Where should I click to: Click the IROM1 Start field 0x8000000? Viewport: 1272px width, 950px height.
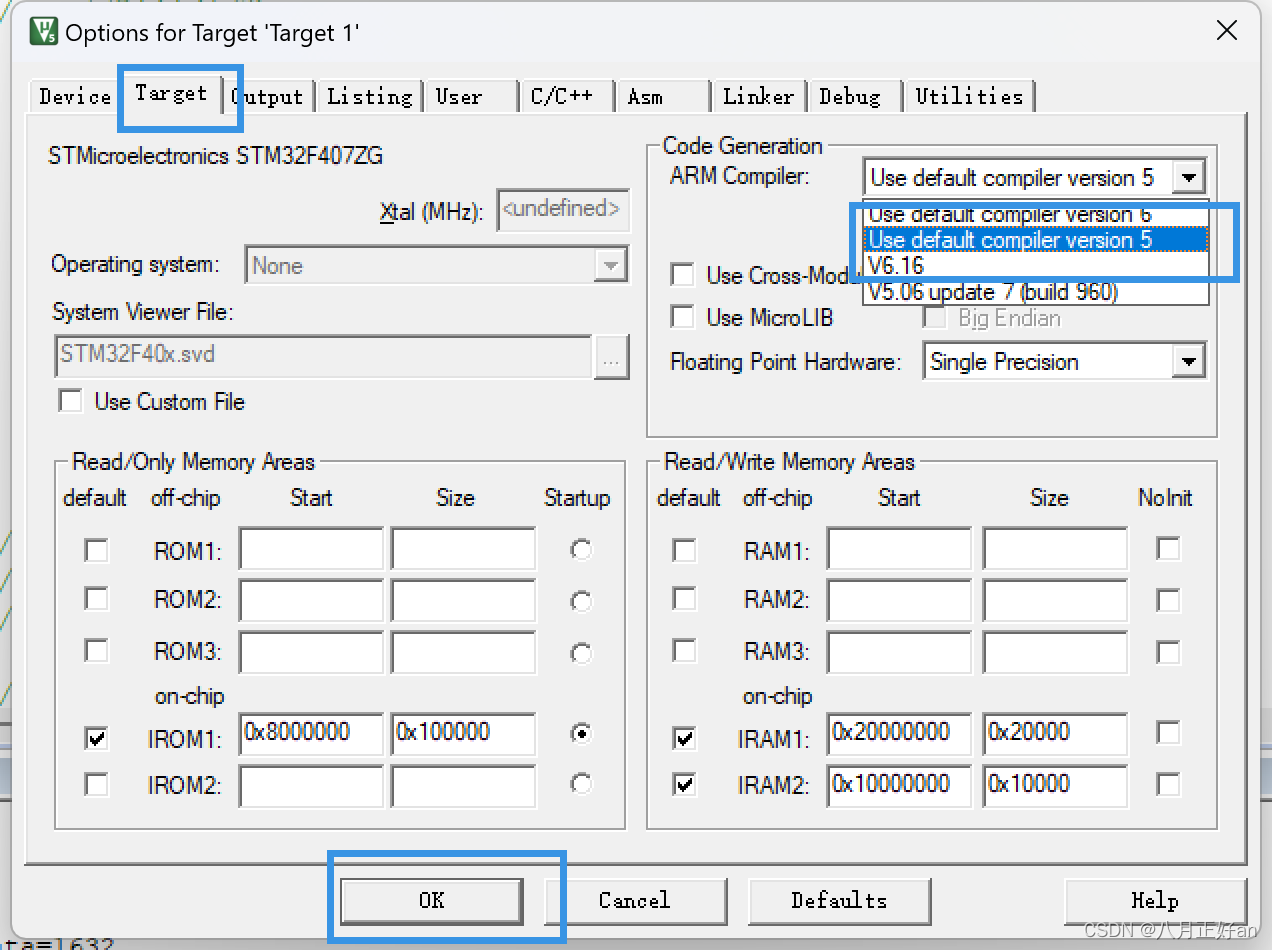click(x=311, y=733)
